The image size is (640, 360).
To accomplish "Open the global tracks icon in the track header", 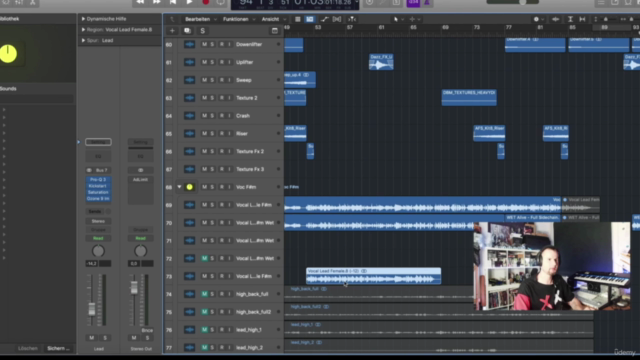I will 275,31.
